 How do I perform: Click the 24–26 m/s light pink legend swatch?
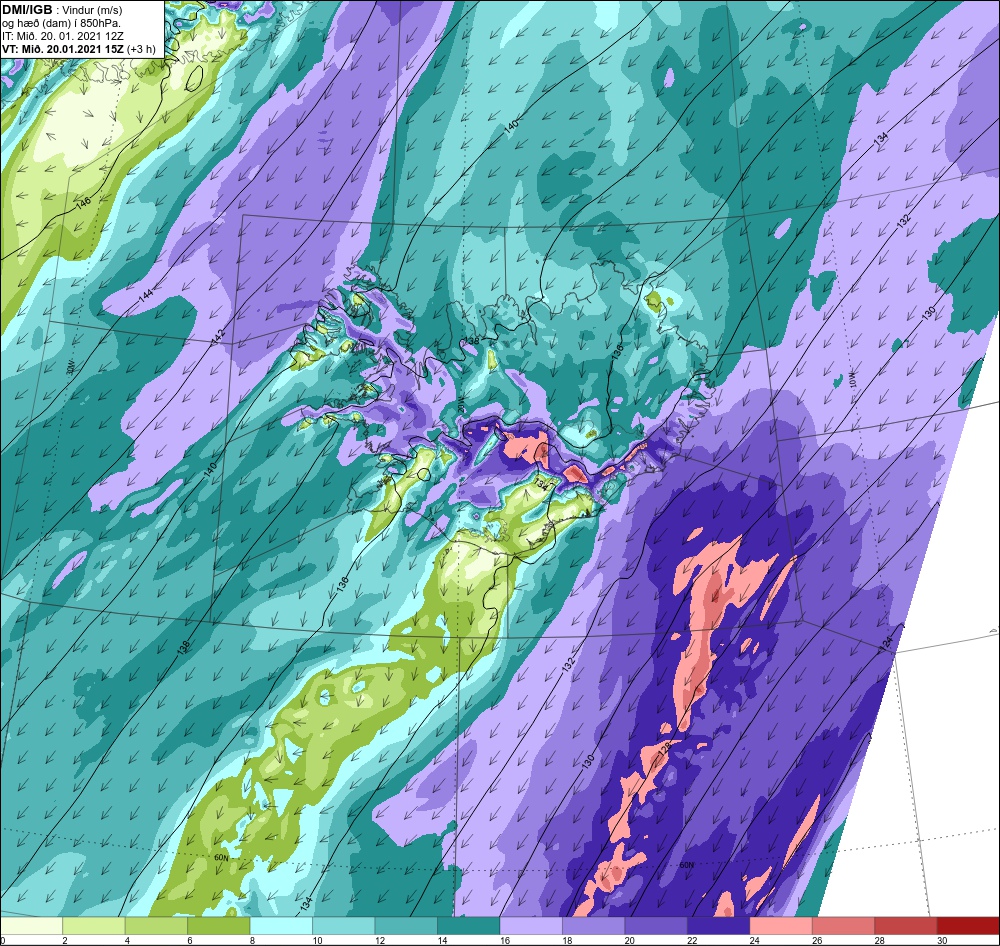[781, 926]
